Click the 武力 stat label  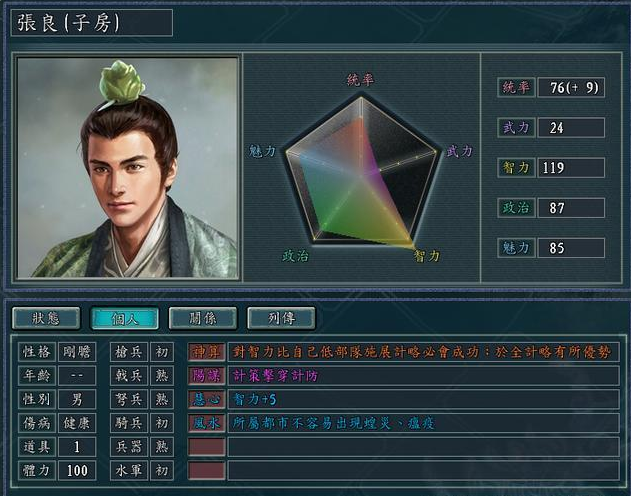pos(516,128)
